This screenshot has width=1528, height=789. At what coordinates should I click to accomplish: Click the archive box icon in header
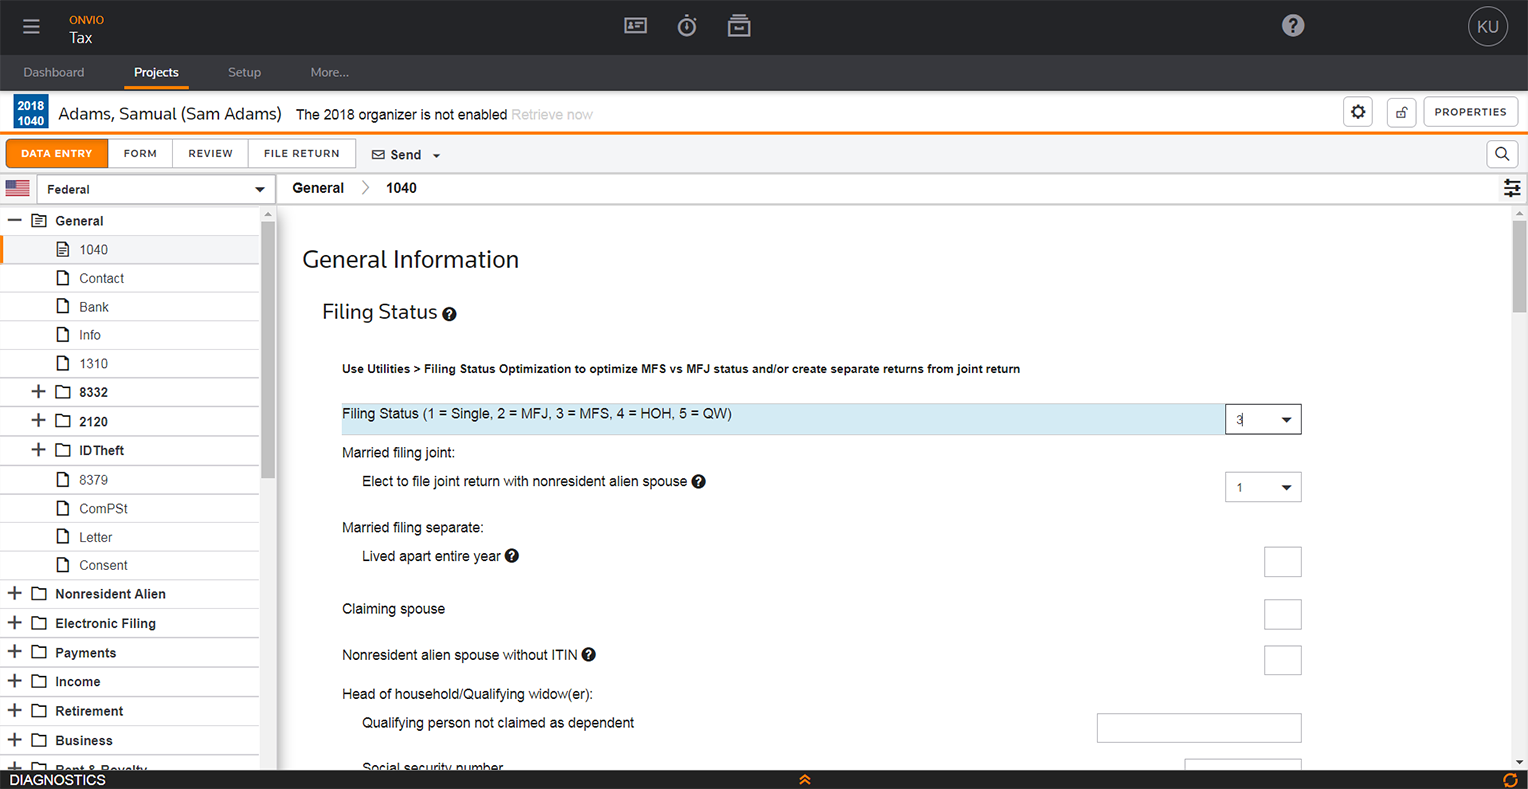point(739,26)
